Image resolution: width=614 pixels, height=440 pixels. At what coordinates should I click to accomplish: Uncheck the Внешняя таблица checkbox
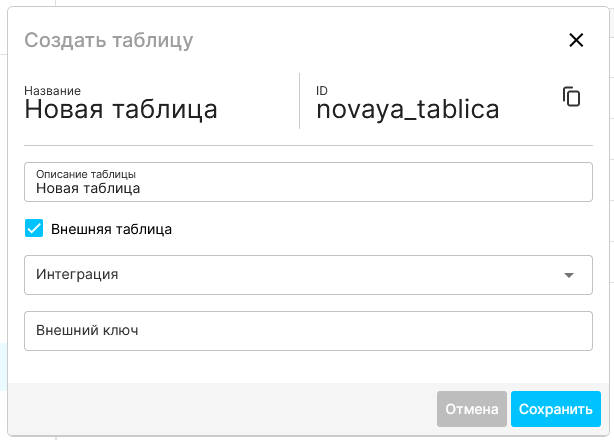click(34, 228)
